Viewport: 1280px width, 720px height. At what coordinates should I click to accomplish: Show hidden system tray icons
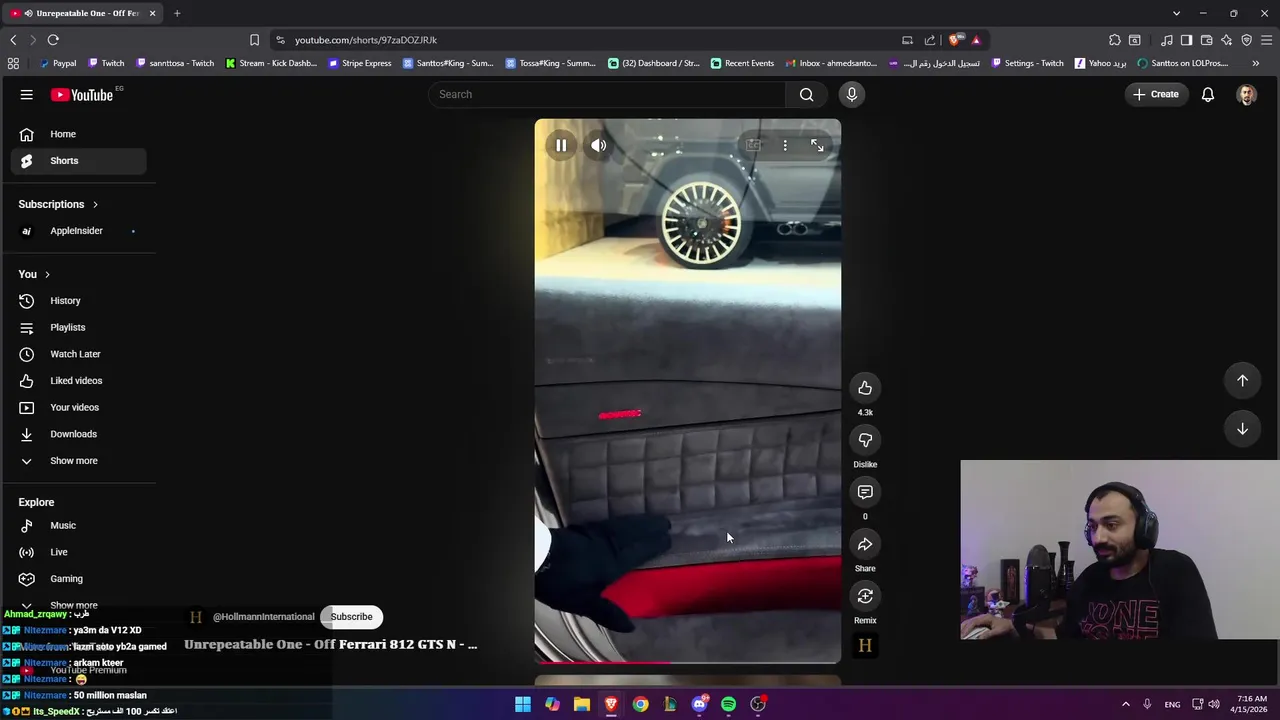tap(1125, 704)
